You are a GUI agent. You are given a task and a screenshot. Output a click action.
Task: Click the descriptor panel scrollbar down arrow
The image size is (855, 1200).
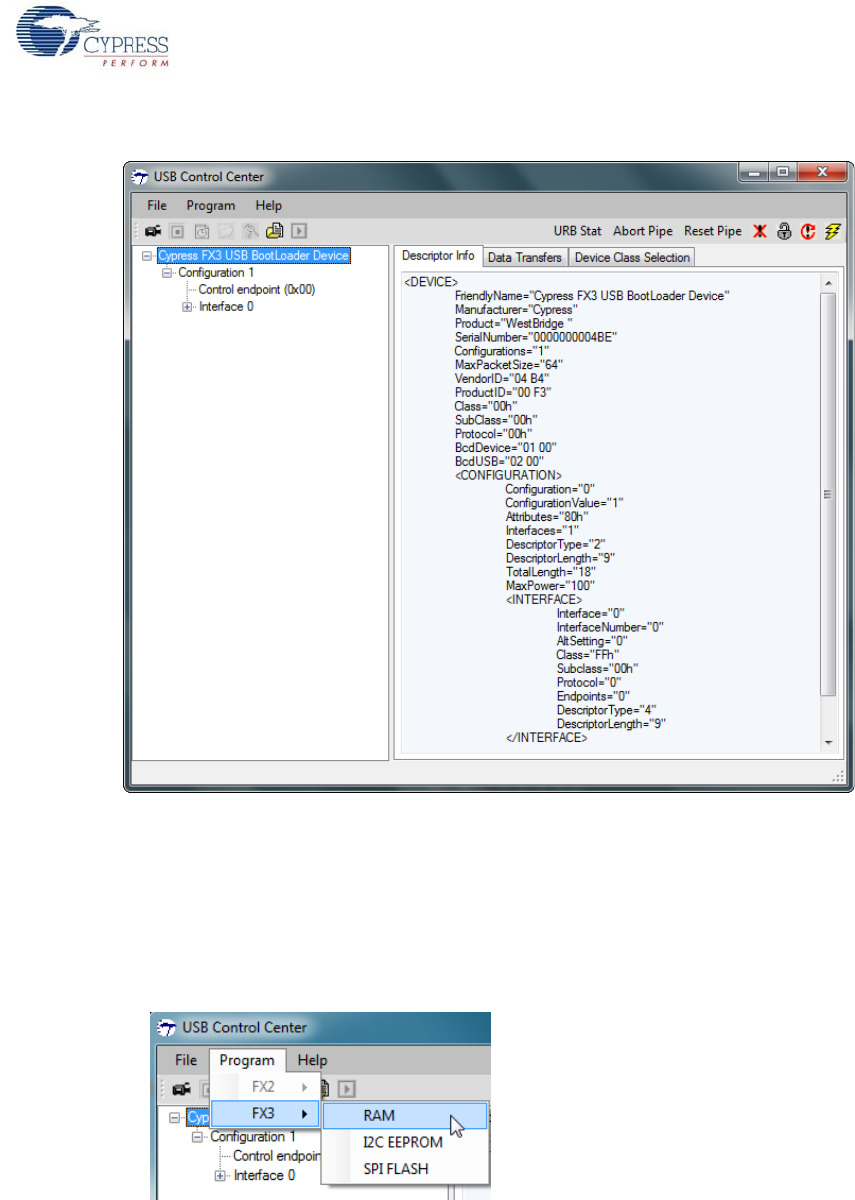(827, 743)
